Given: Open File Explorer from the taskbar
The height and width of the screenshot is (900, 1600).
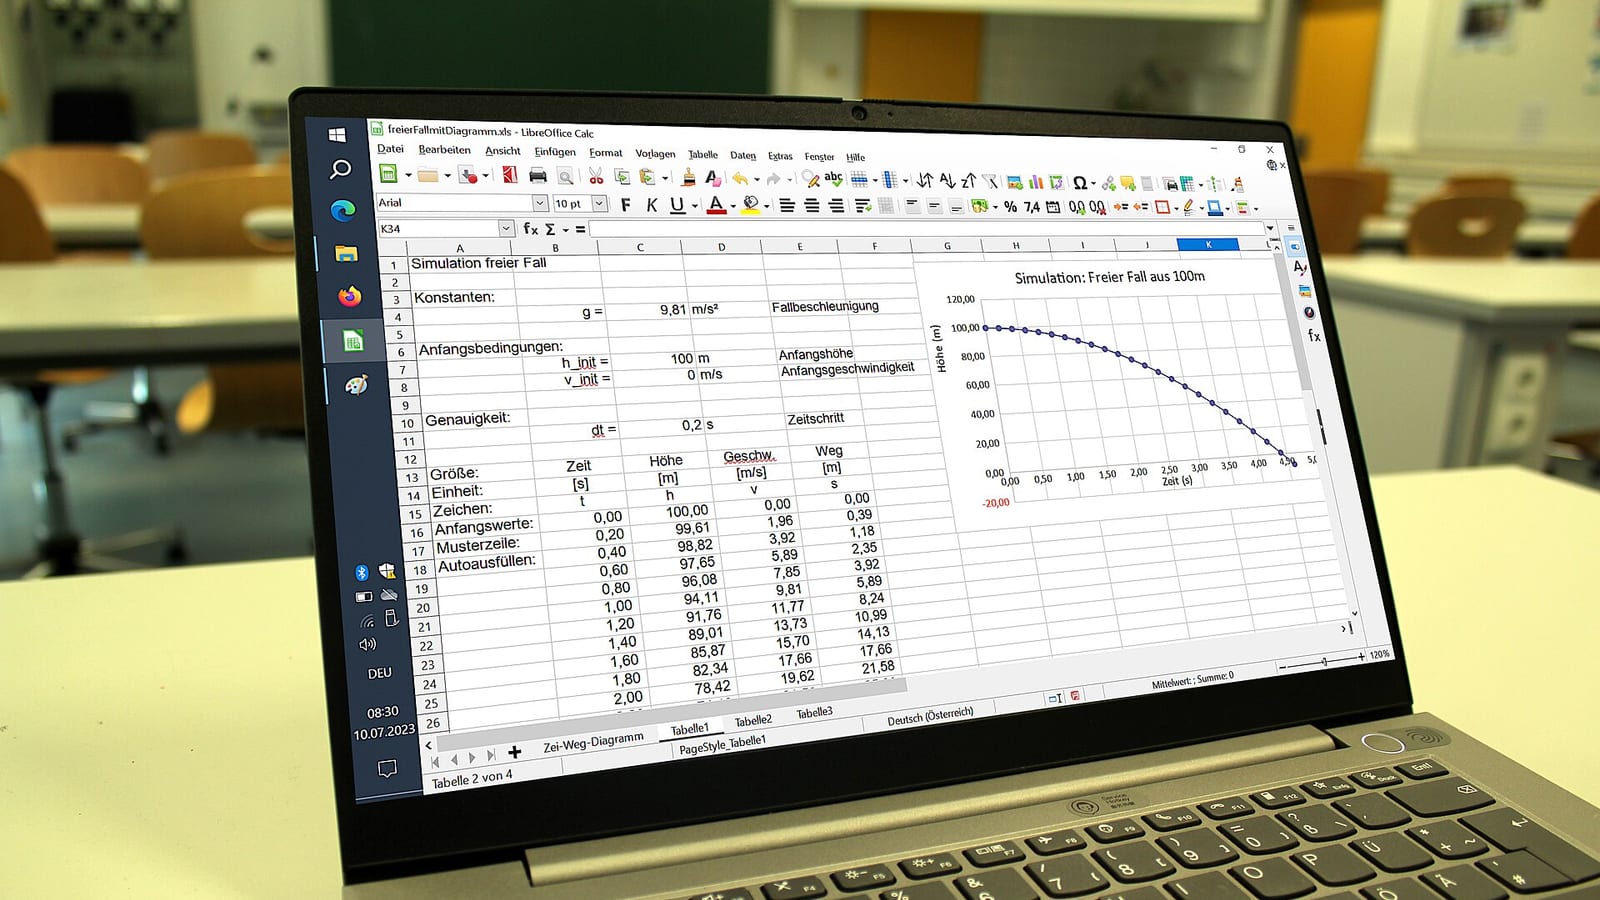Looking at the screenshot, I should 346,253.
